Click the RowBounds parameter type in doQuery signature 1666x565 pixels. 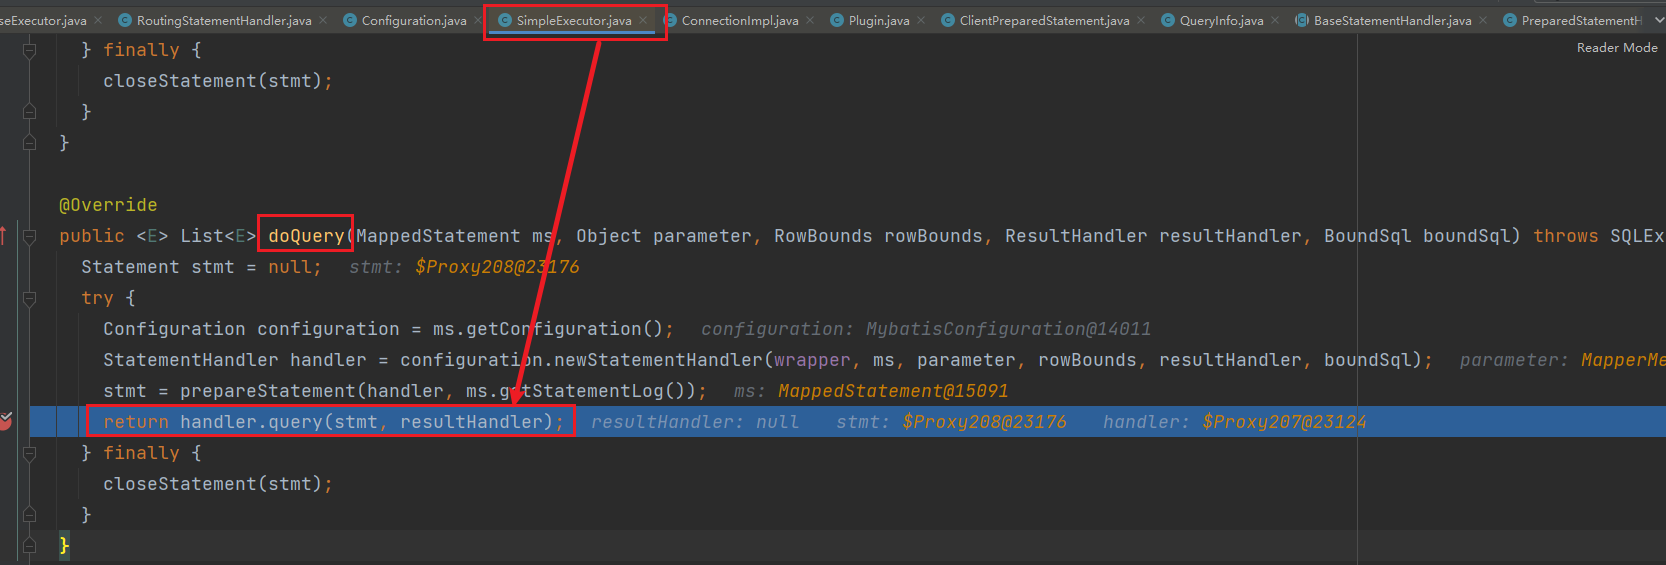[x=823, y=236]
